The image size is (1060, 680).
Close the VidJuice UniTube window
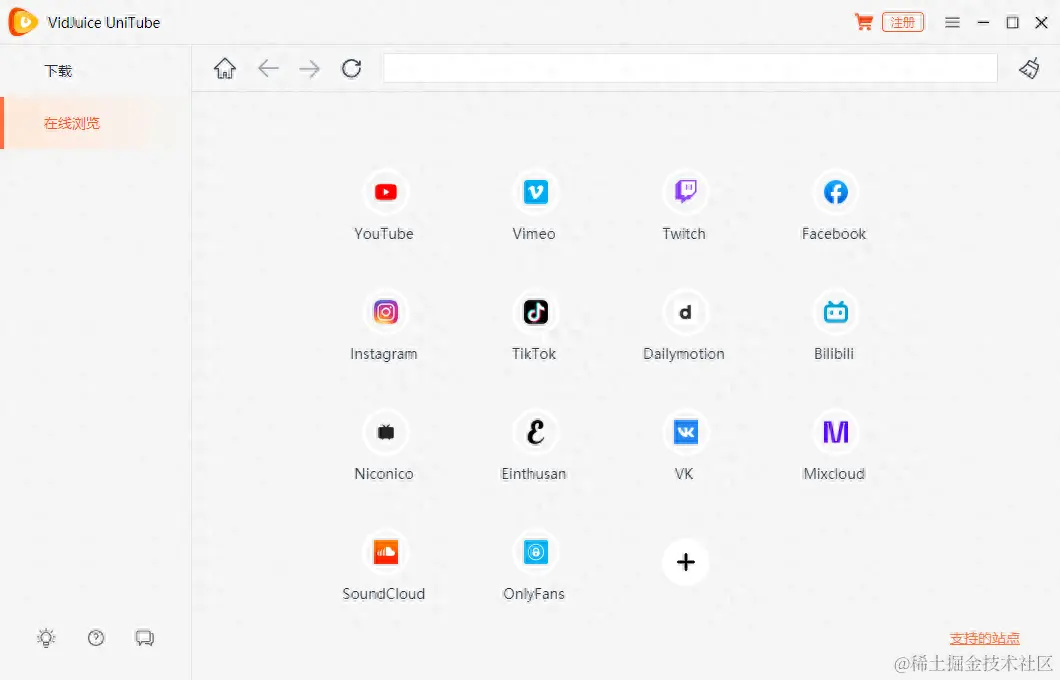coord(1042,22)
